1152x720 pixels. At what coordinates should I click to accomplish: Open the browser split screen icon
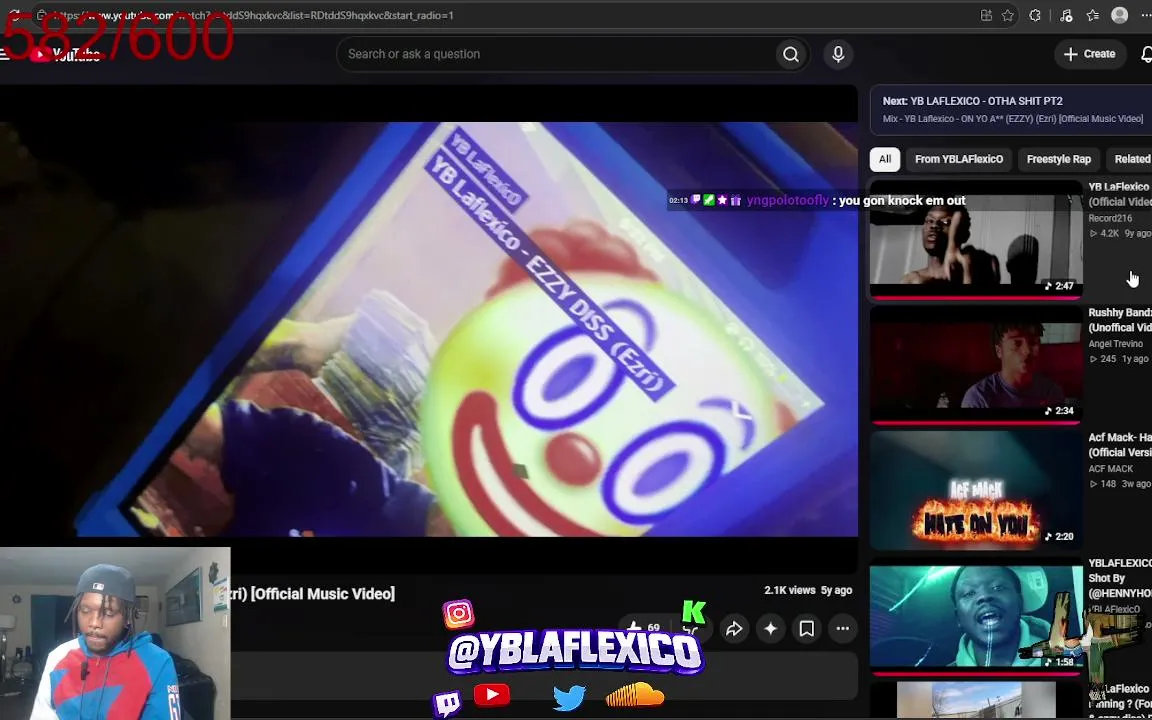986,15
